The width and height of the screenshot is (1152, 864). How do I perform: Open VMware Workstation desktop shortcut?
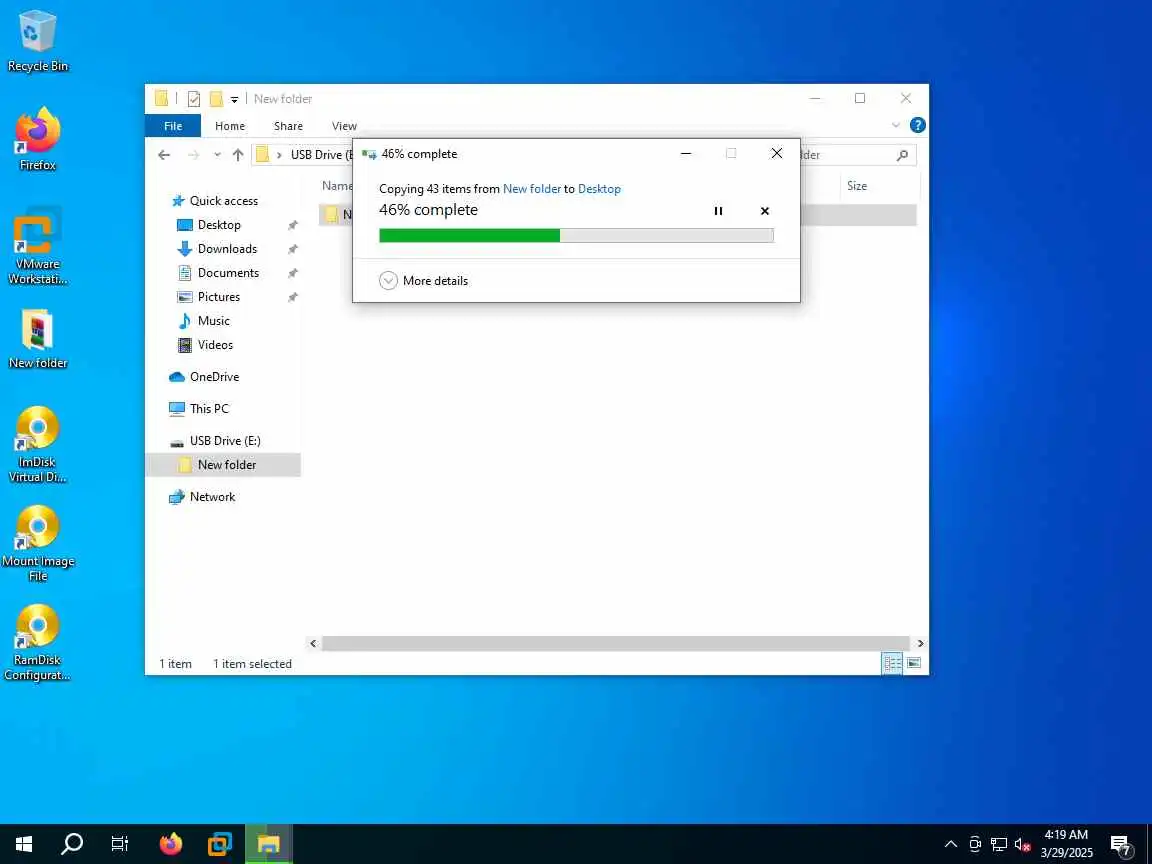point(37,246)
